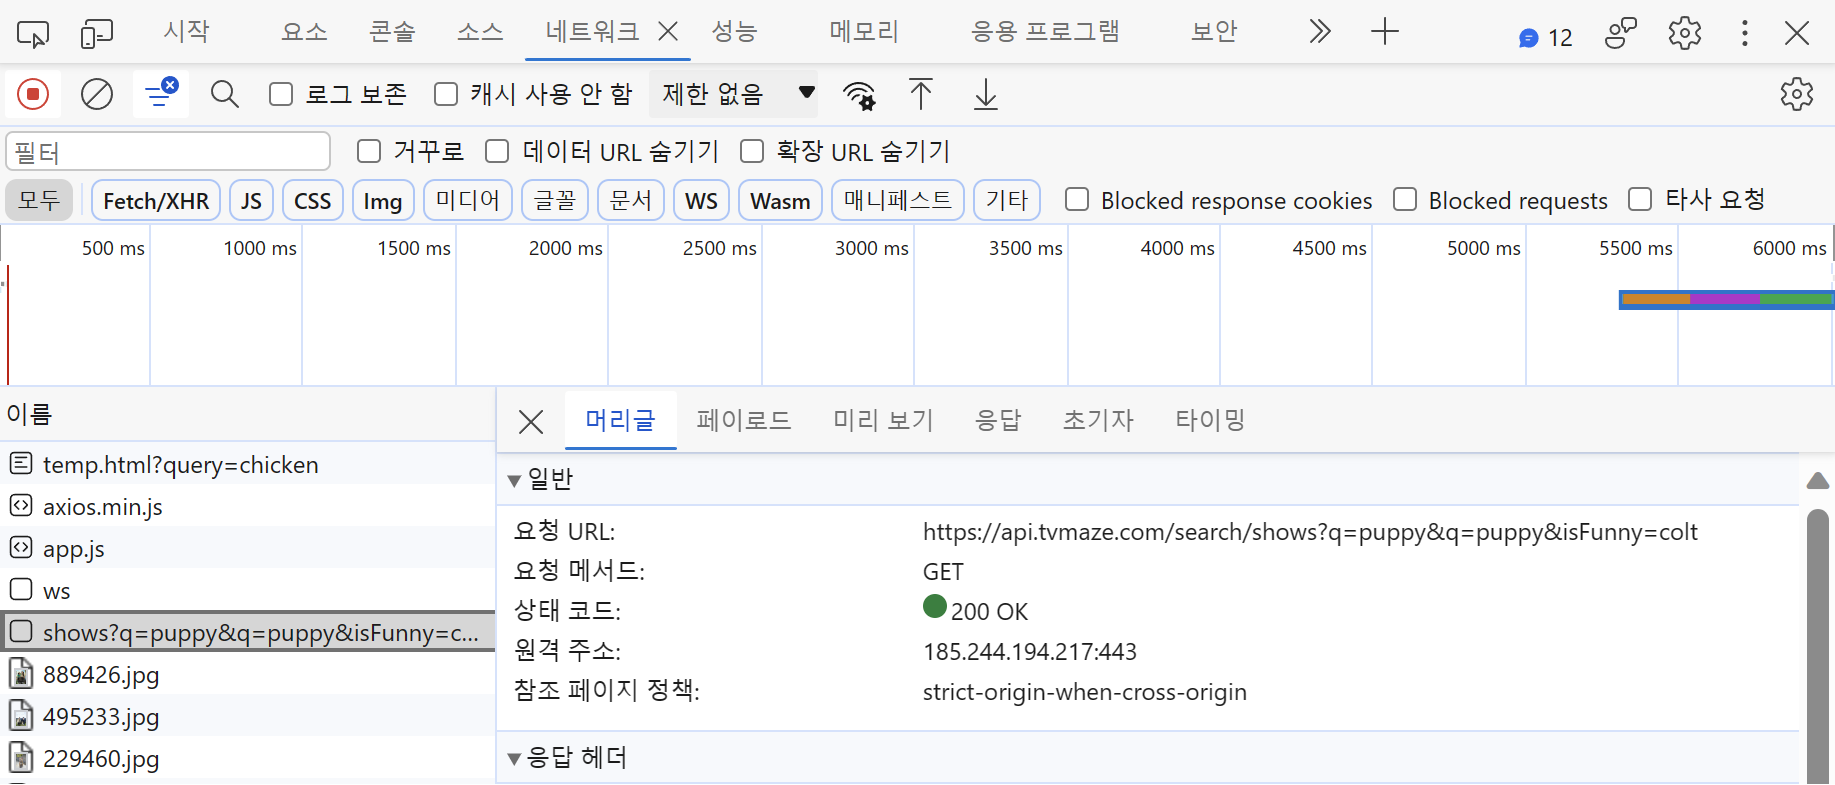The width and height of the screenshot is (1835, 785).
Task: Select the 229460.jpg request
Action: pyautogui.click(x=248, y=758)
